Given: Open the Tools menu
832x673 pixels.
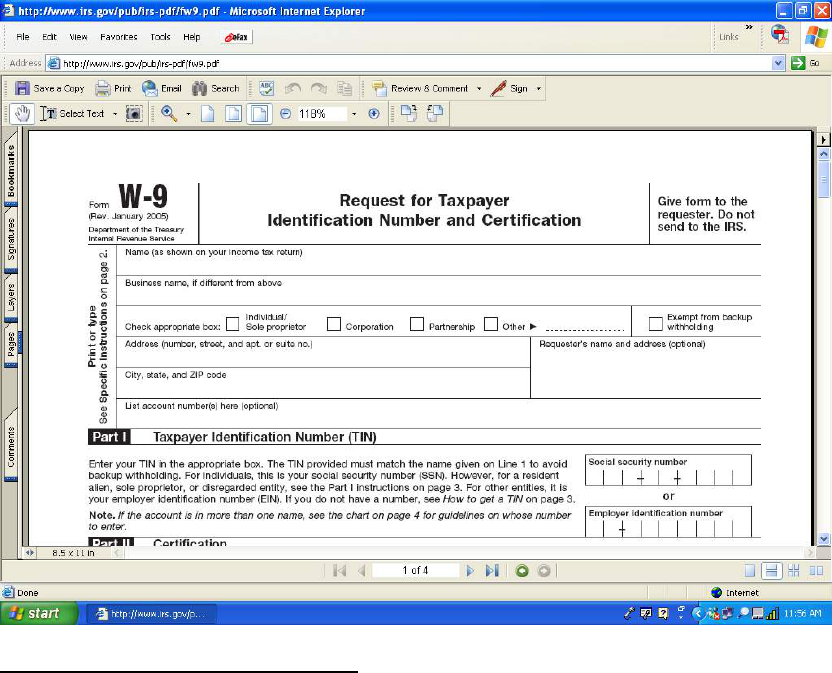Looking at the screenshot, I should (x=160, y=37).
